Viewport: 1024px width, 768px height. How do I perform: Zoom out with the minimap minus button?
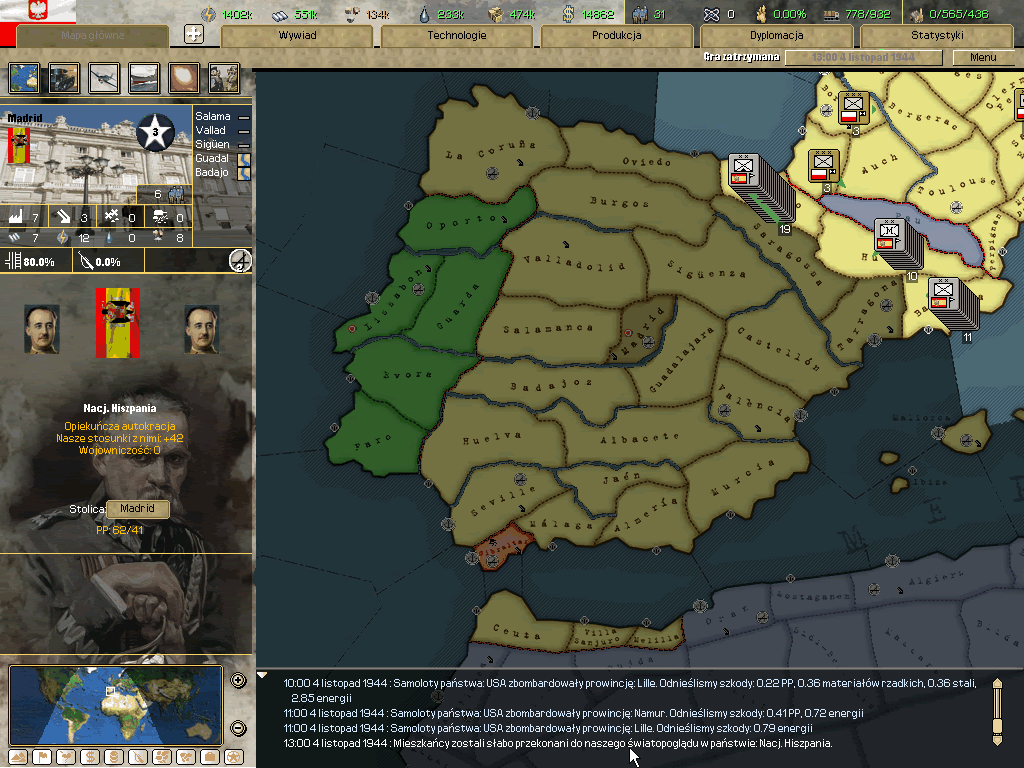point(238,728)
